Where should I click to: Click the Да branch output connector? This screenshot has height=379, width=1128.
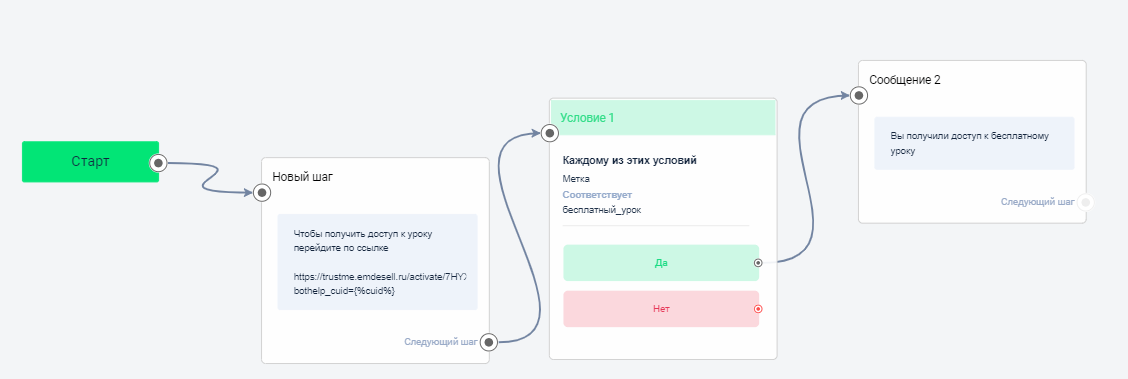[x=758, y=262]
